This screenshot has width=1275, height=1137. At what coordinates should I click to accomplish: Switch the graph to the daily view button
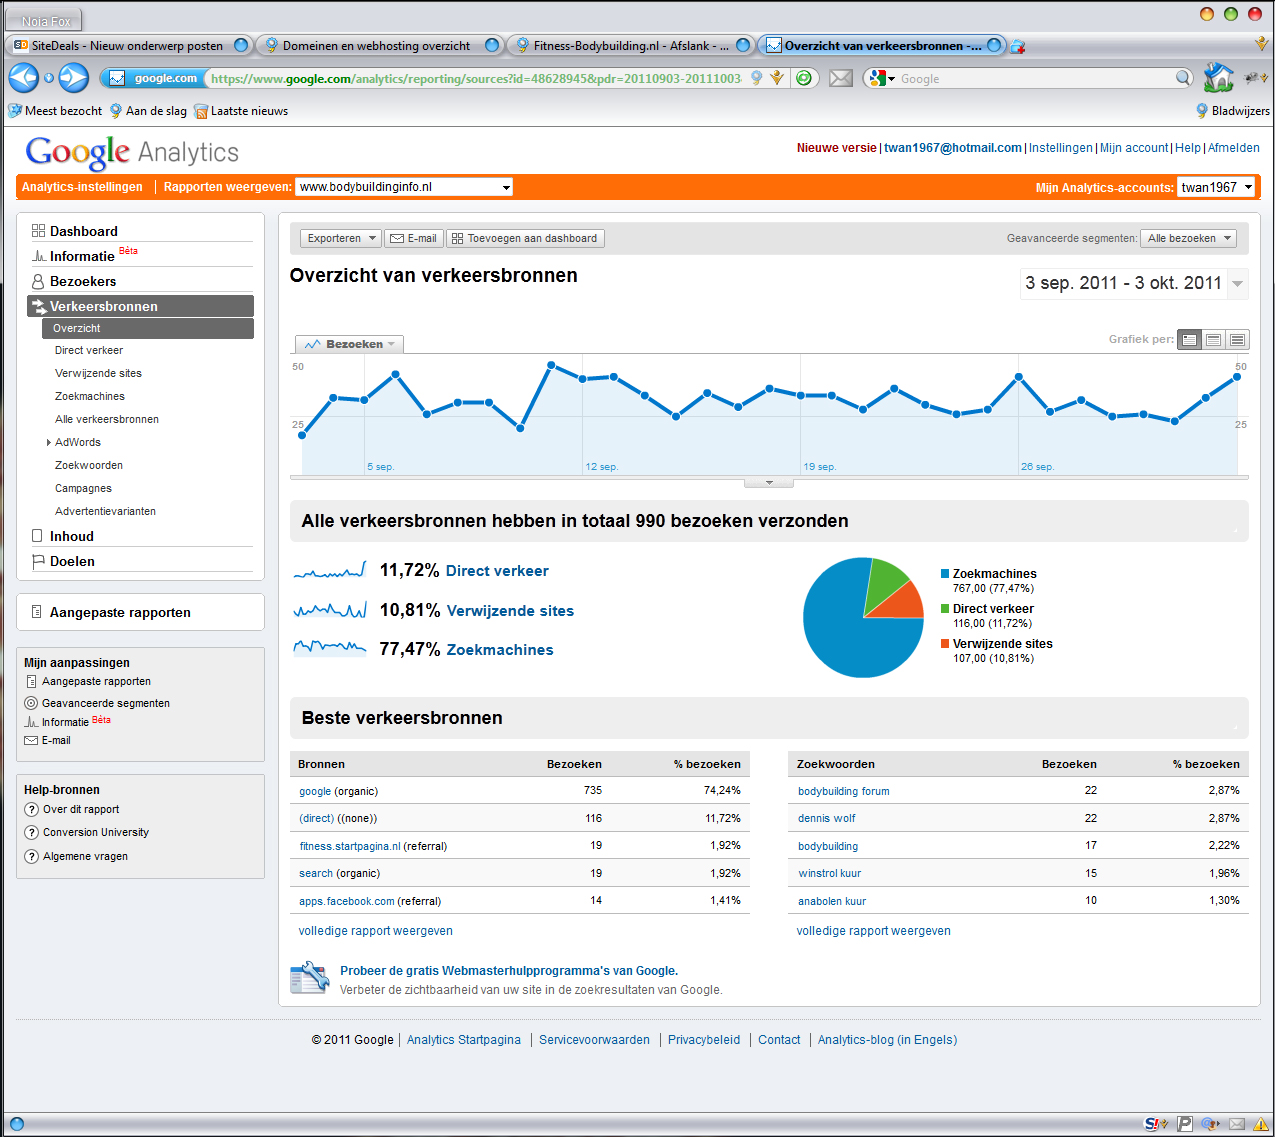coord(1189,340)
